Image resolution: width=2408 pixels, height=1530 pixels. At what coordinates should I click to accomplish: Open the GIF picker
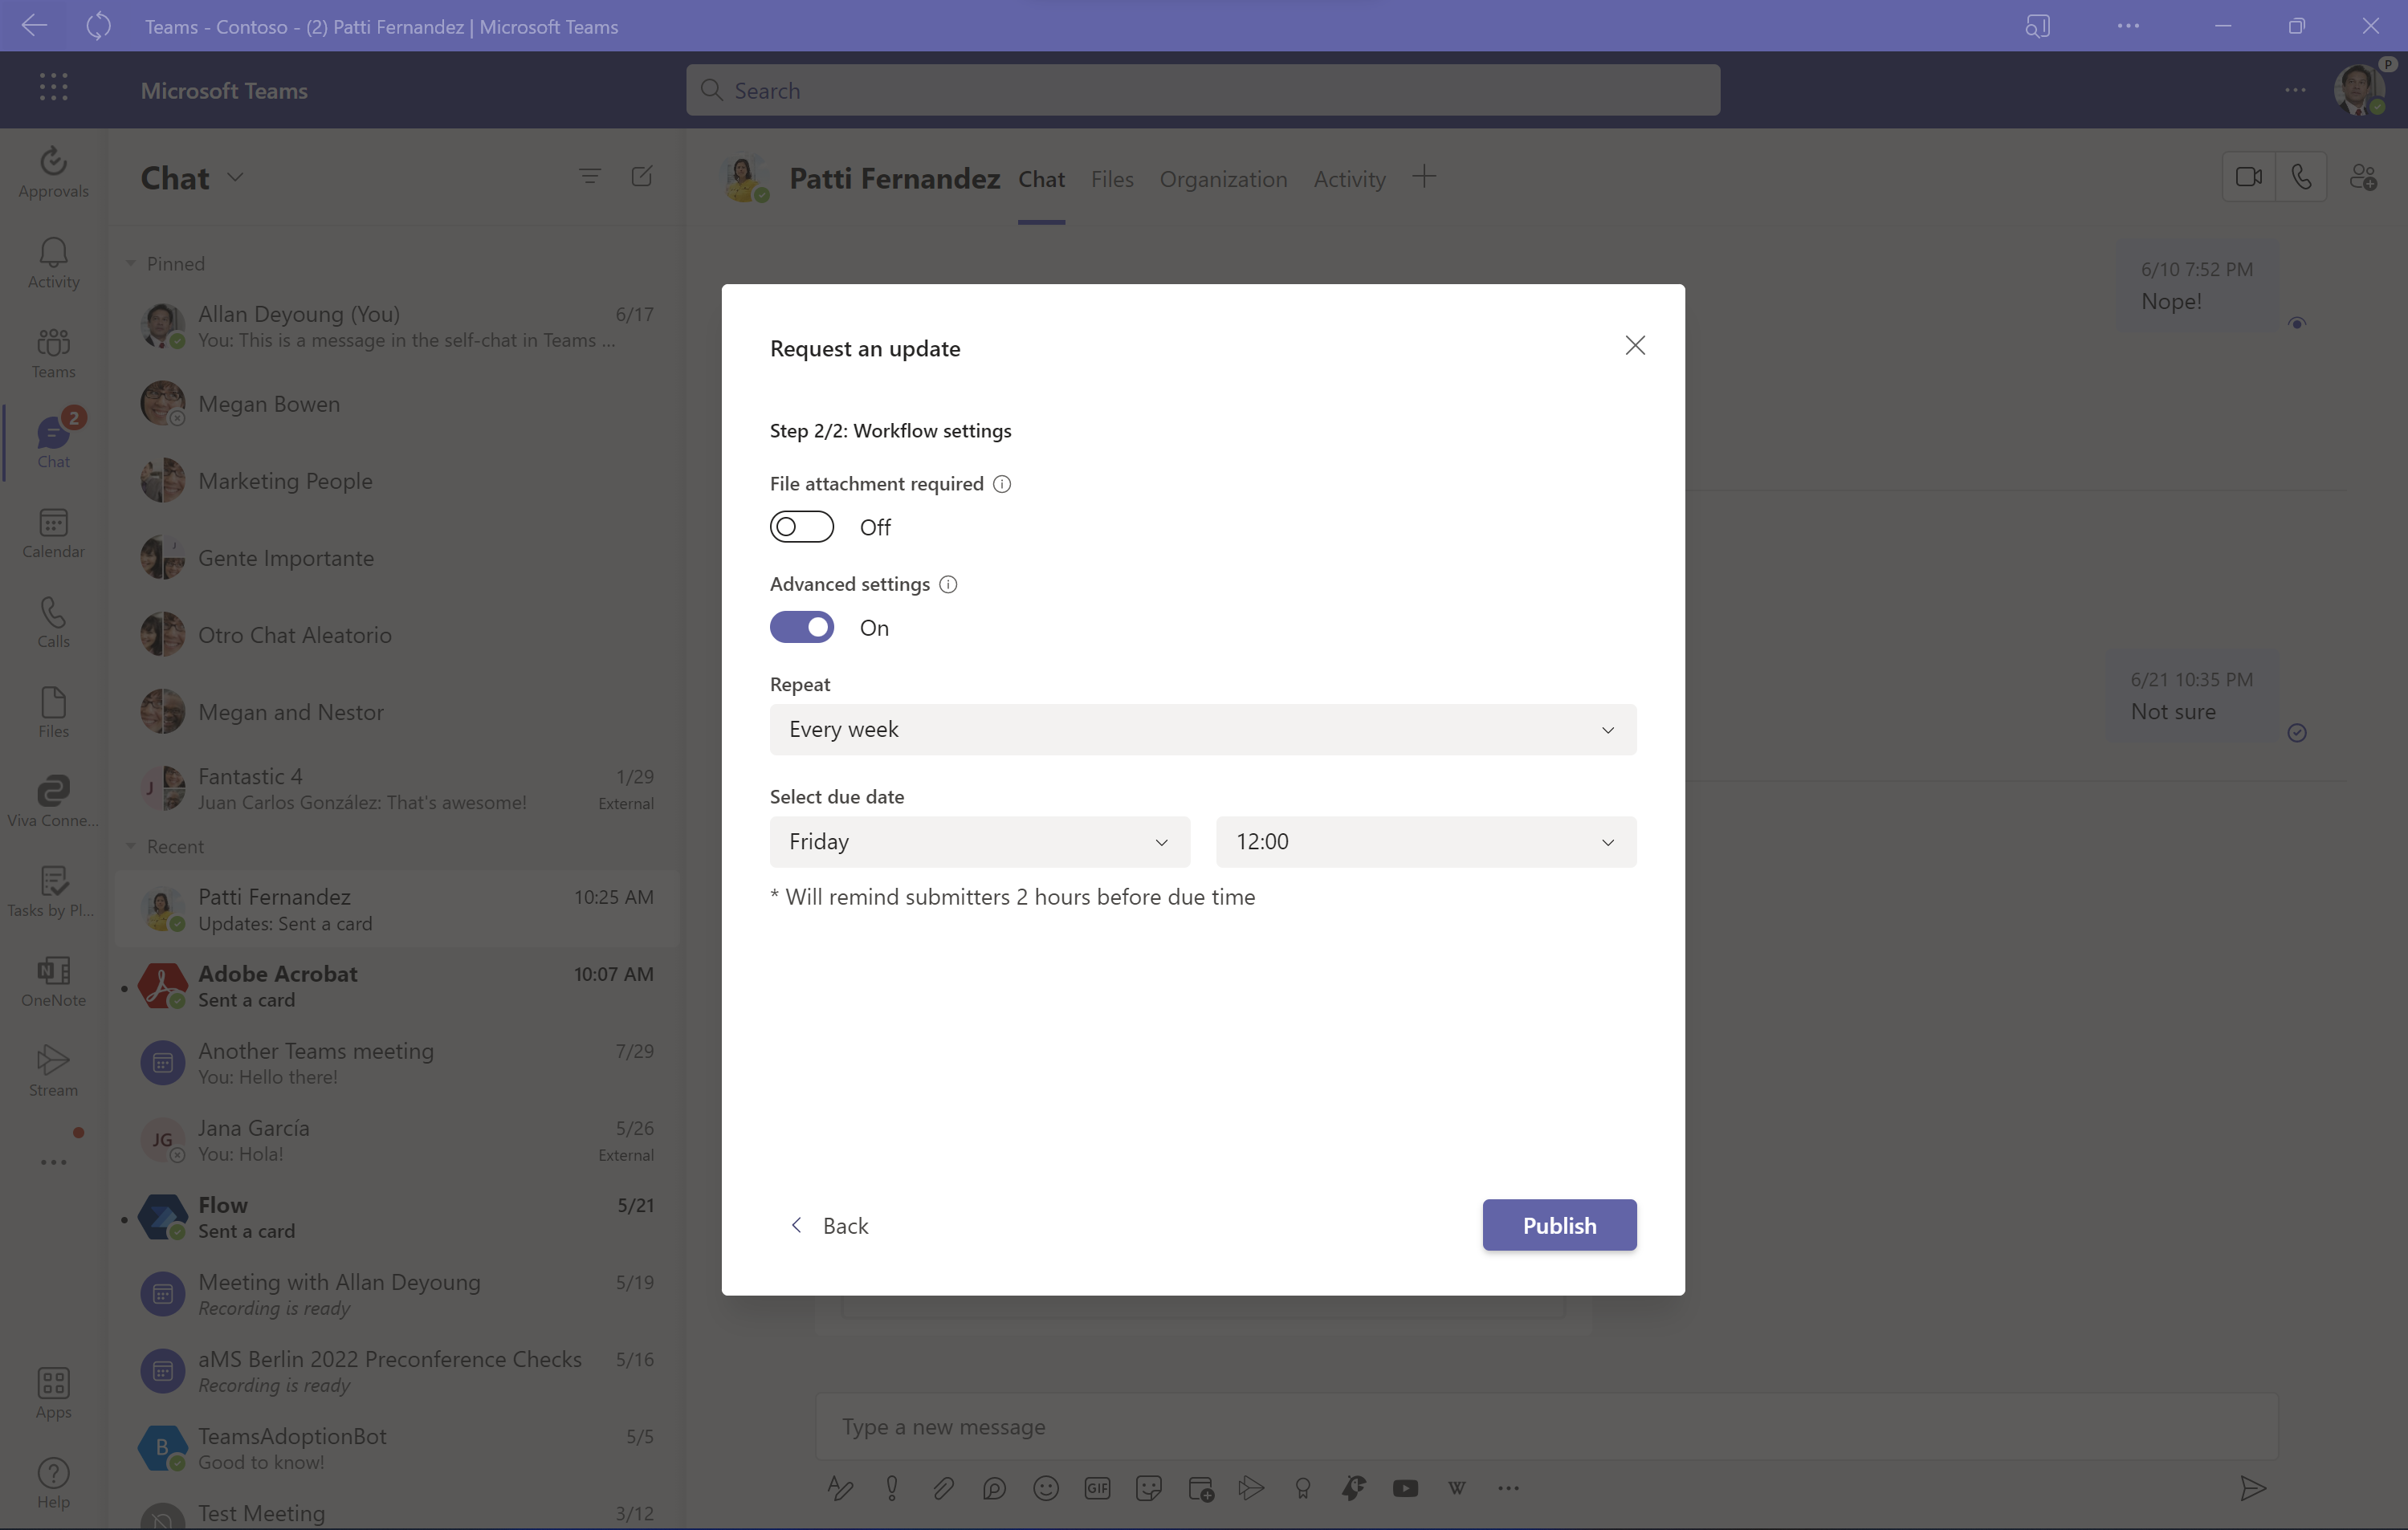1097,1488
